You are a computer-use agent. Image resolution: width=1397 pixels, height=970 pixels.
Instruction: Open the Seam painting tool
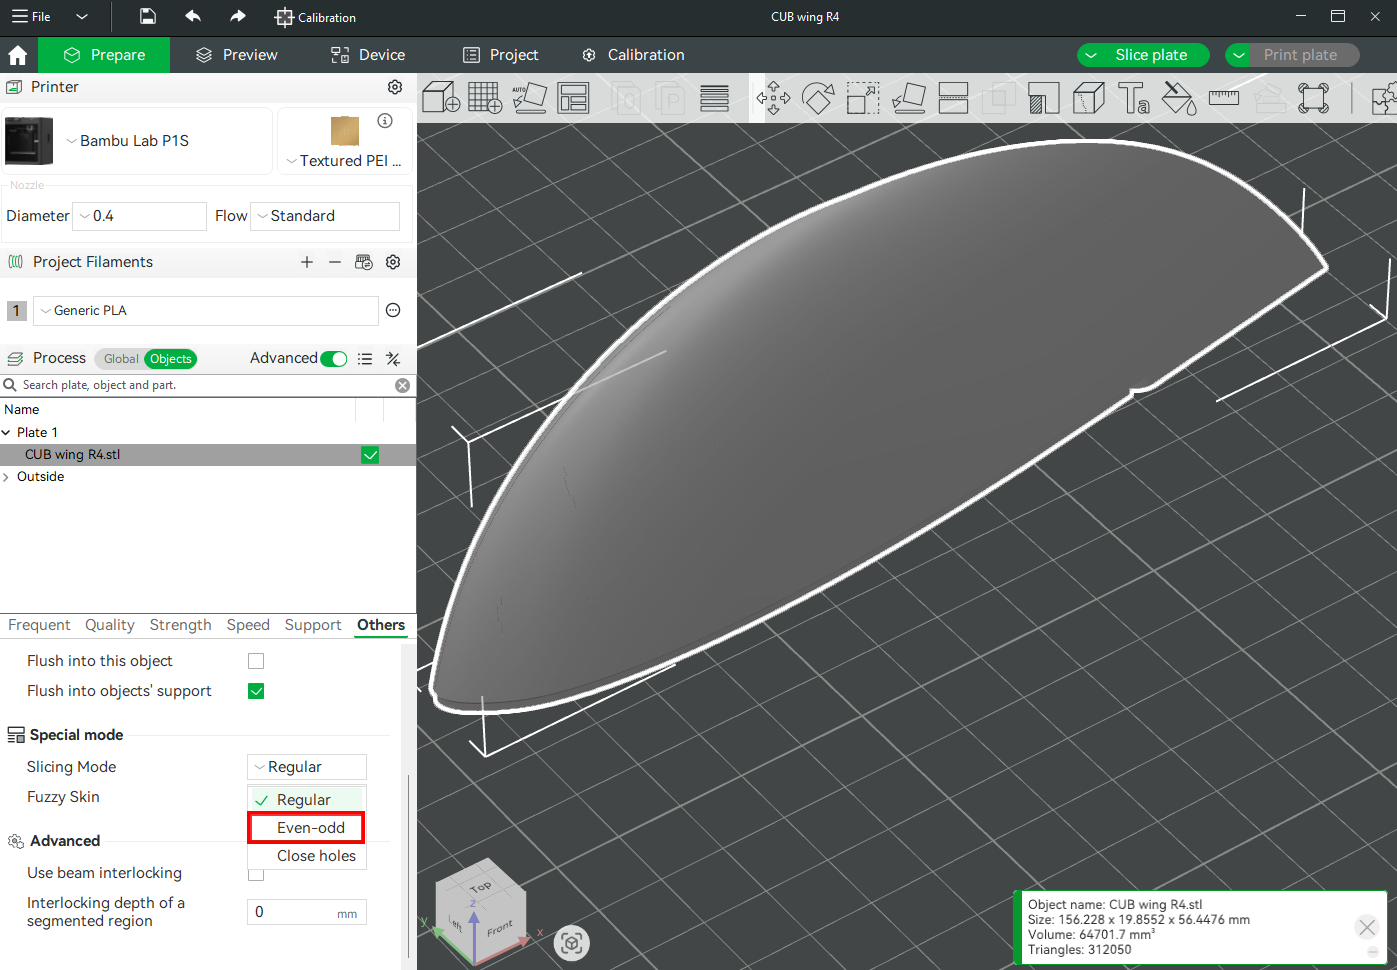coord(1088,98)
